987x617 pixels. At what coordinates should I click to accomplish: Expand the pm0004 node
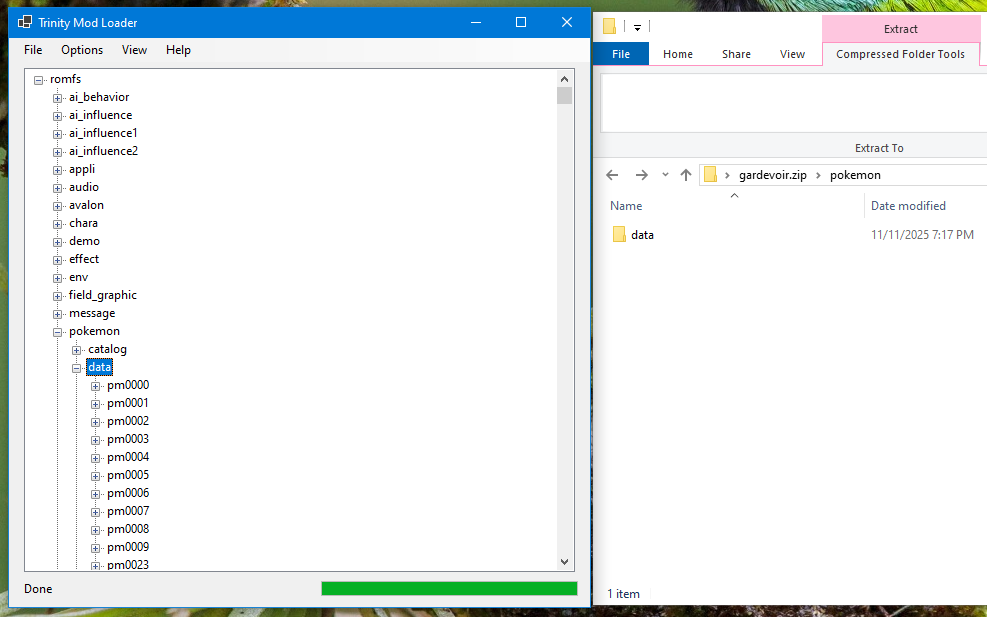[x=95, y=458]
